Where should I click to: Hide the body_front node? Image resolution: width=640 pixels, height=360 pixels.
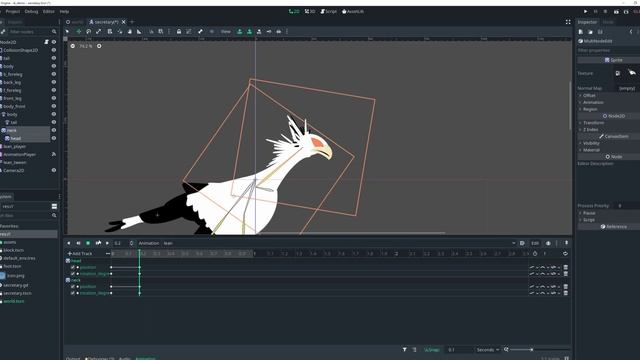[x=53, y=106]
